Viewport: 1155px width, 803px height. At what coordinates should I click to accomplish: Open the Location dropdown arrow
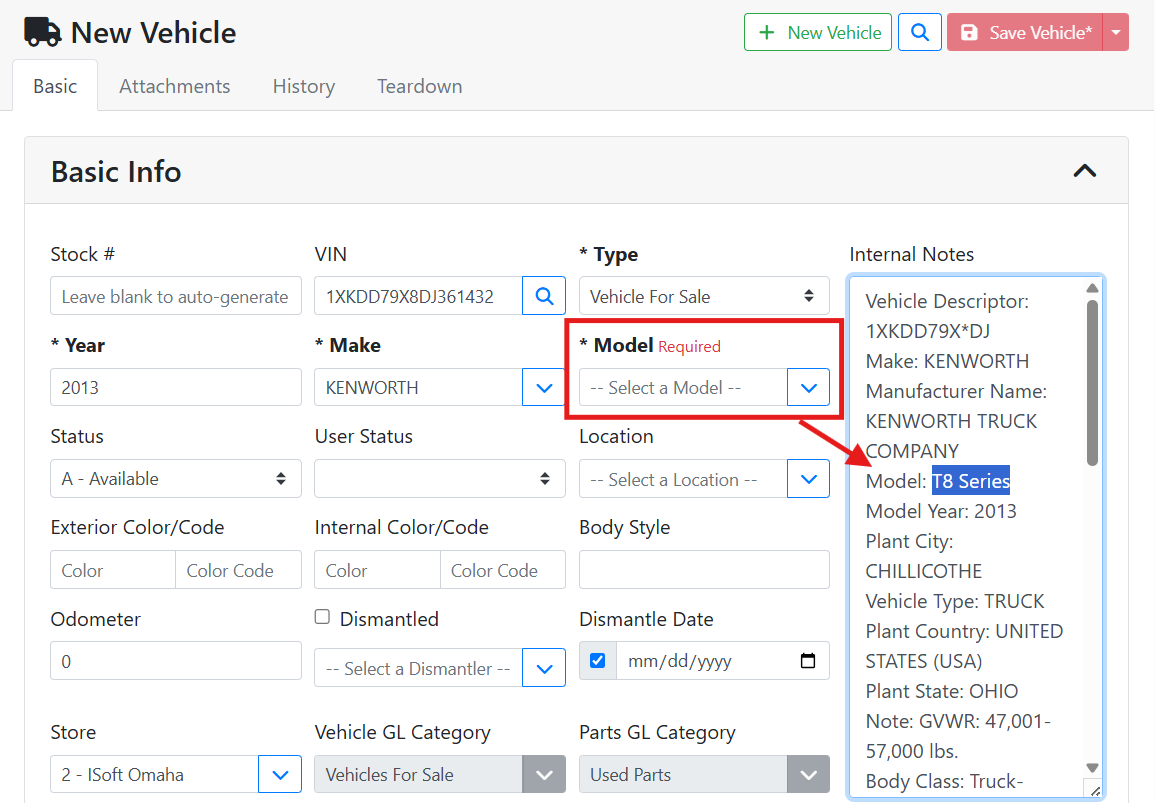click(x=808, y=479)
